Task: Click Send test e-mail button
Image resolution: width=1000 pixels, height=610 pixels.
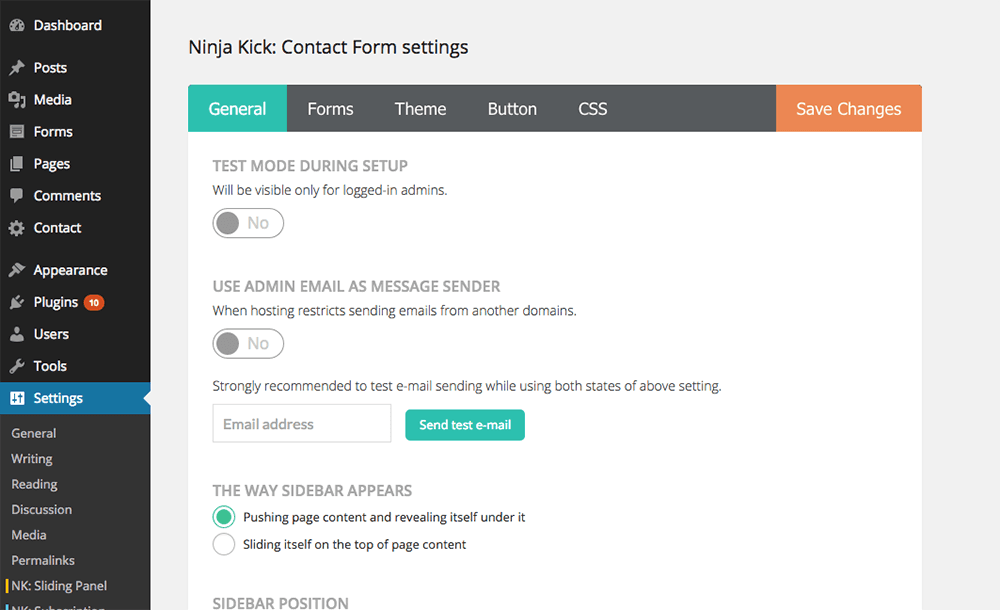Action: click(465, 425)
